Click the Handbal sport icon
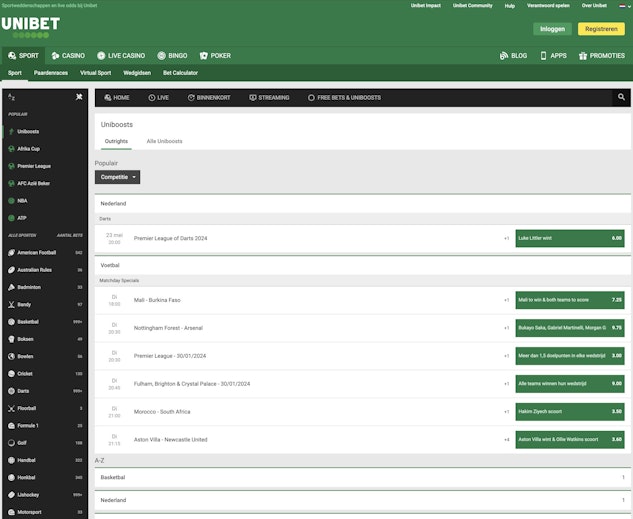Image resolution: width=633 pixels, height=519 pixels. pos(11,460)
